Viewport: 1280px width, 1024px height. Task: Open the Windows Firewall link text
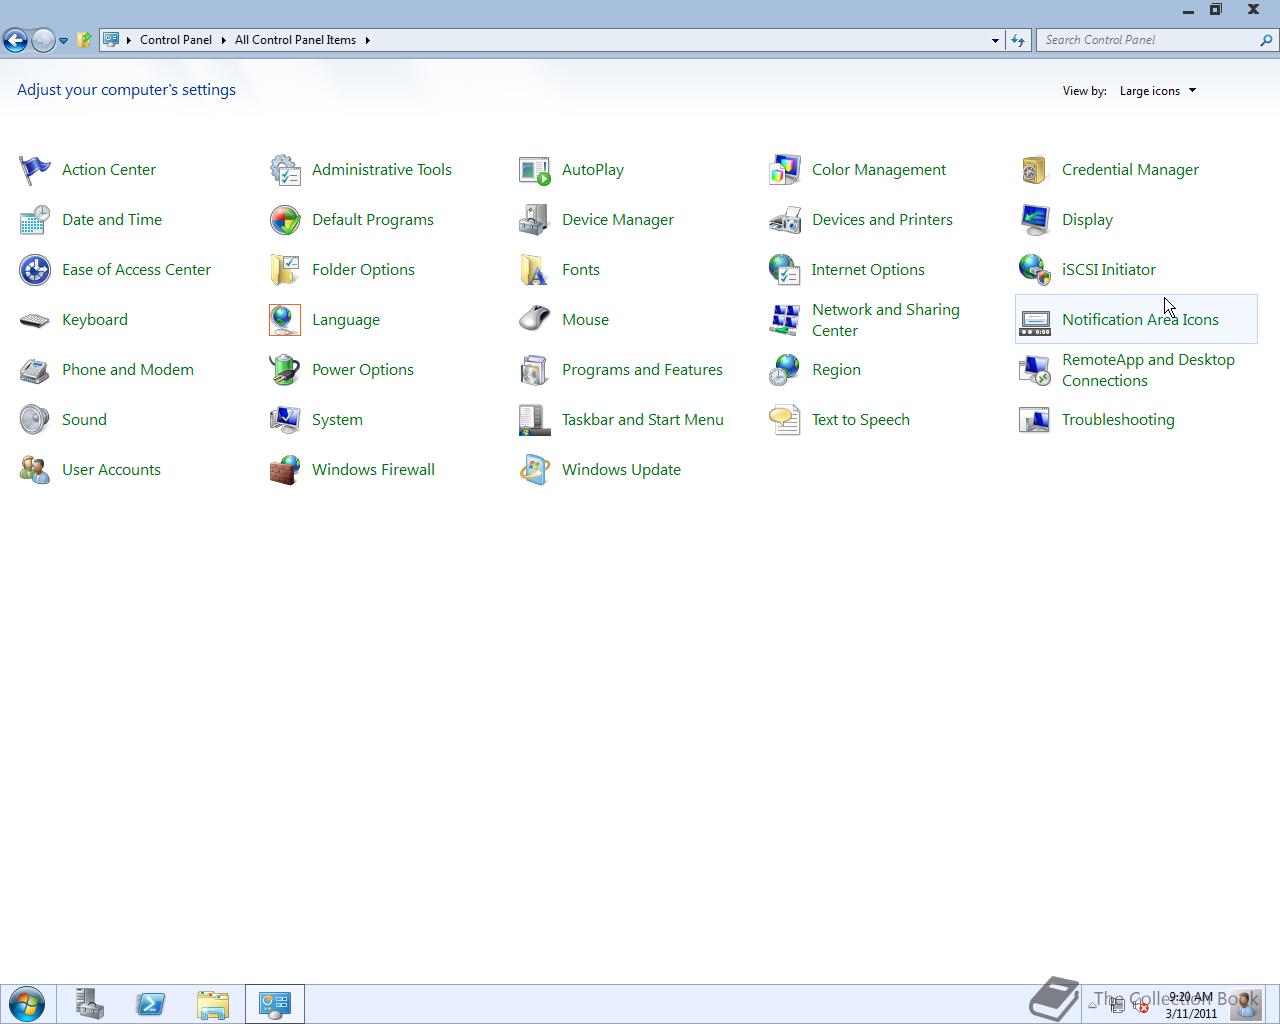(373, 470)
